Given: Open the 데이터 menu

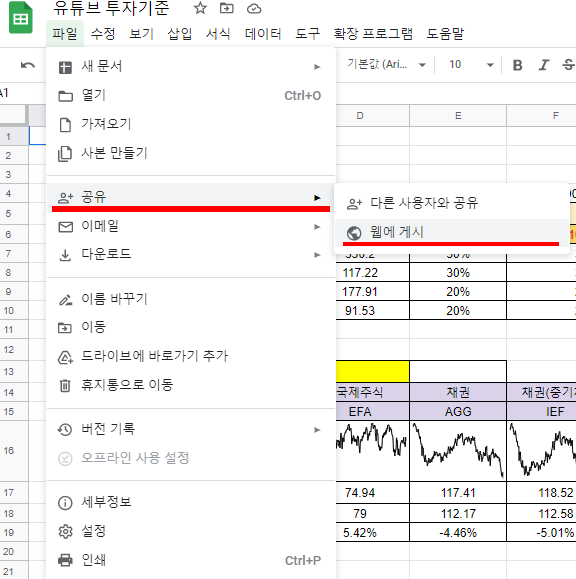Looking at the screenshot, I should (263, 34).
